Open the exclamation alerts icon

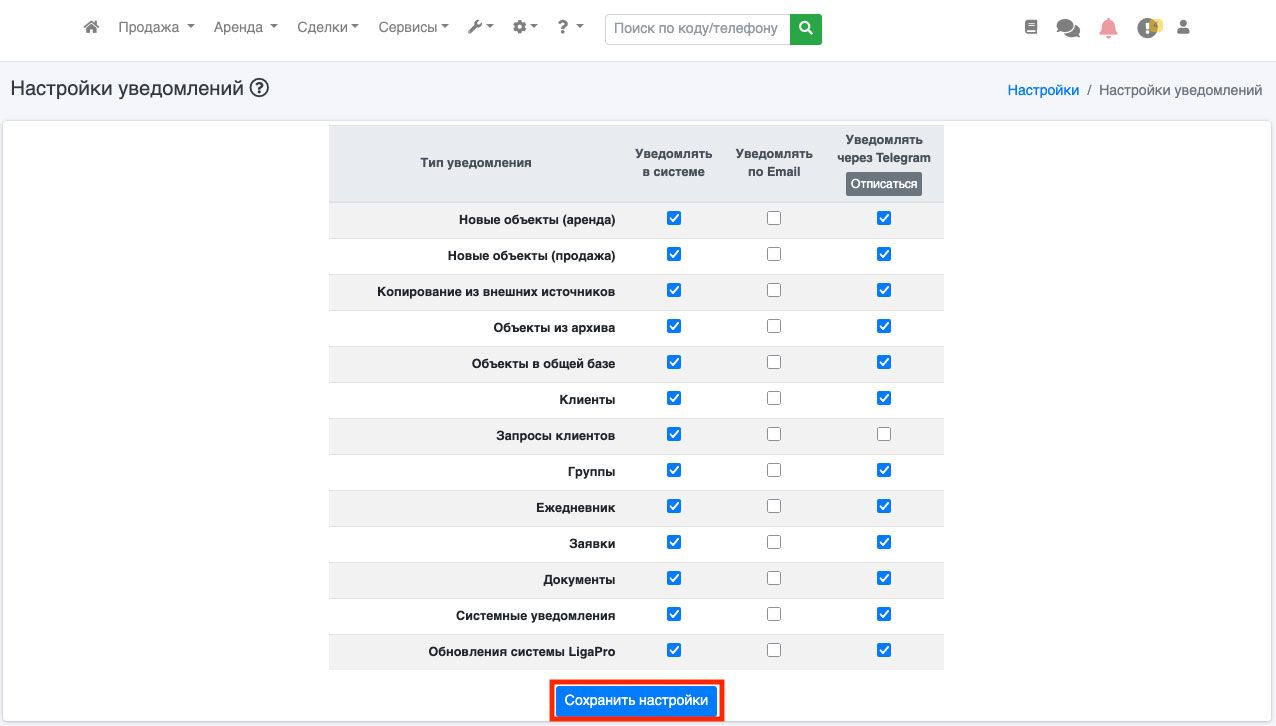(x=1147, y=28)
